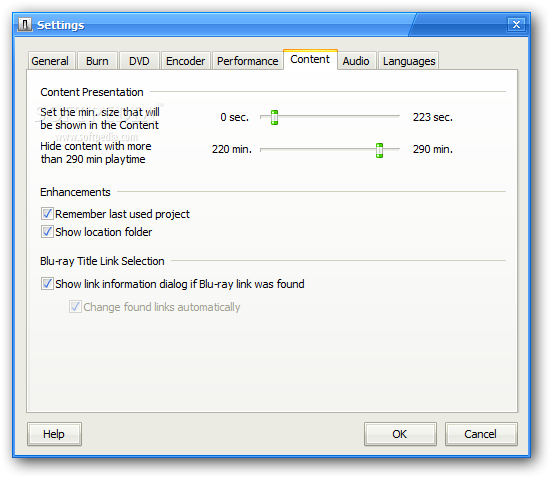Click 'Hide content with more than' description

coord(96,153)
